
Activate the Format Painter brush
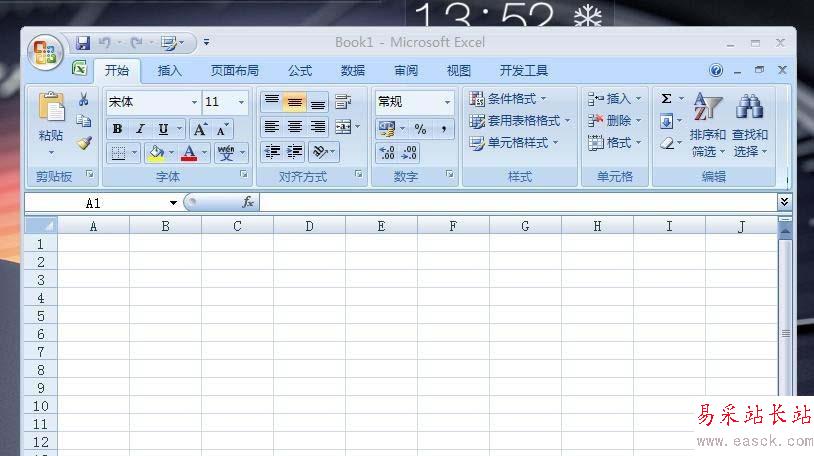(84, 143)
